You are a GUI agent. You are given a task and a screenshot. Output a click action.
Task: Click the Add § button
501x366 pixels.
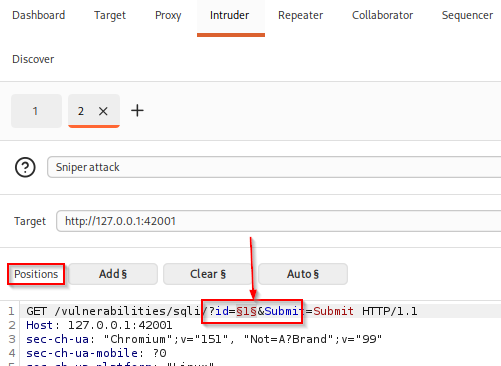click(113, 274)
